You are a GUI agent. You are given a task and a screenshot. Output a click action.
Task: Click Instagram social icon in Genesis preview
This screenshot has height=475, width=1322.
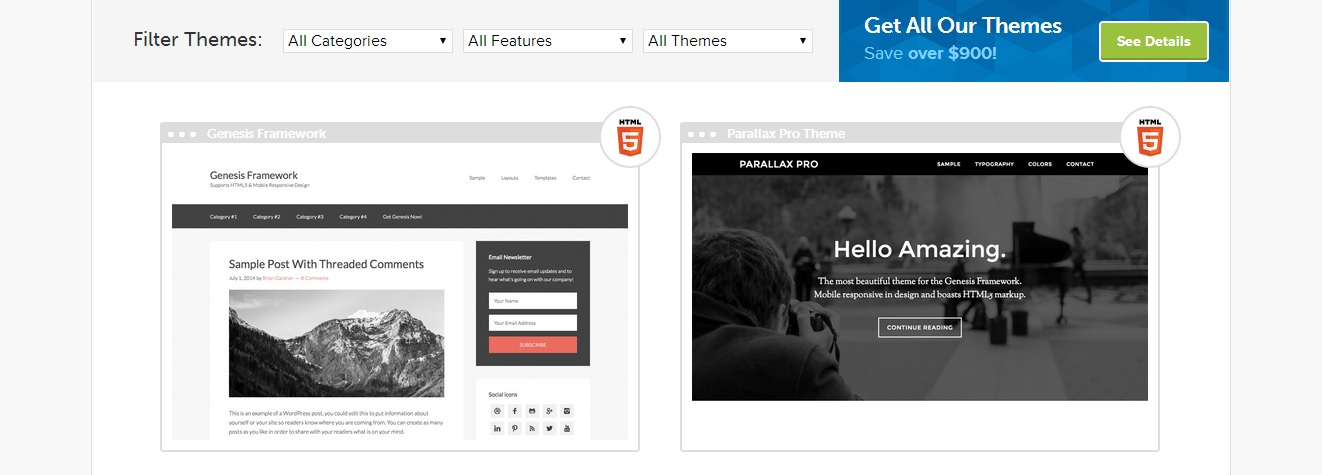567,411
